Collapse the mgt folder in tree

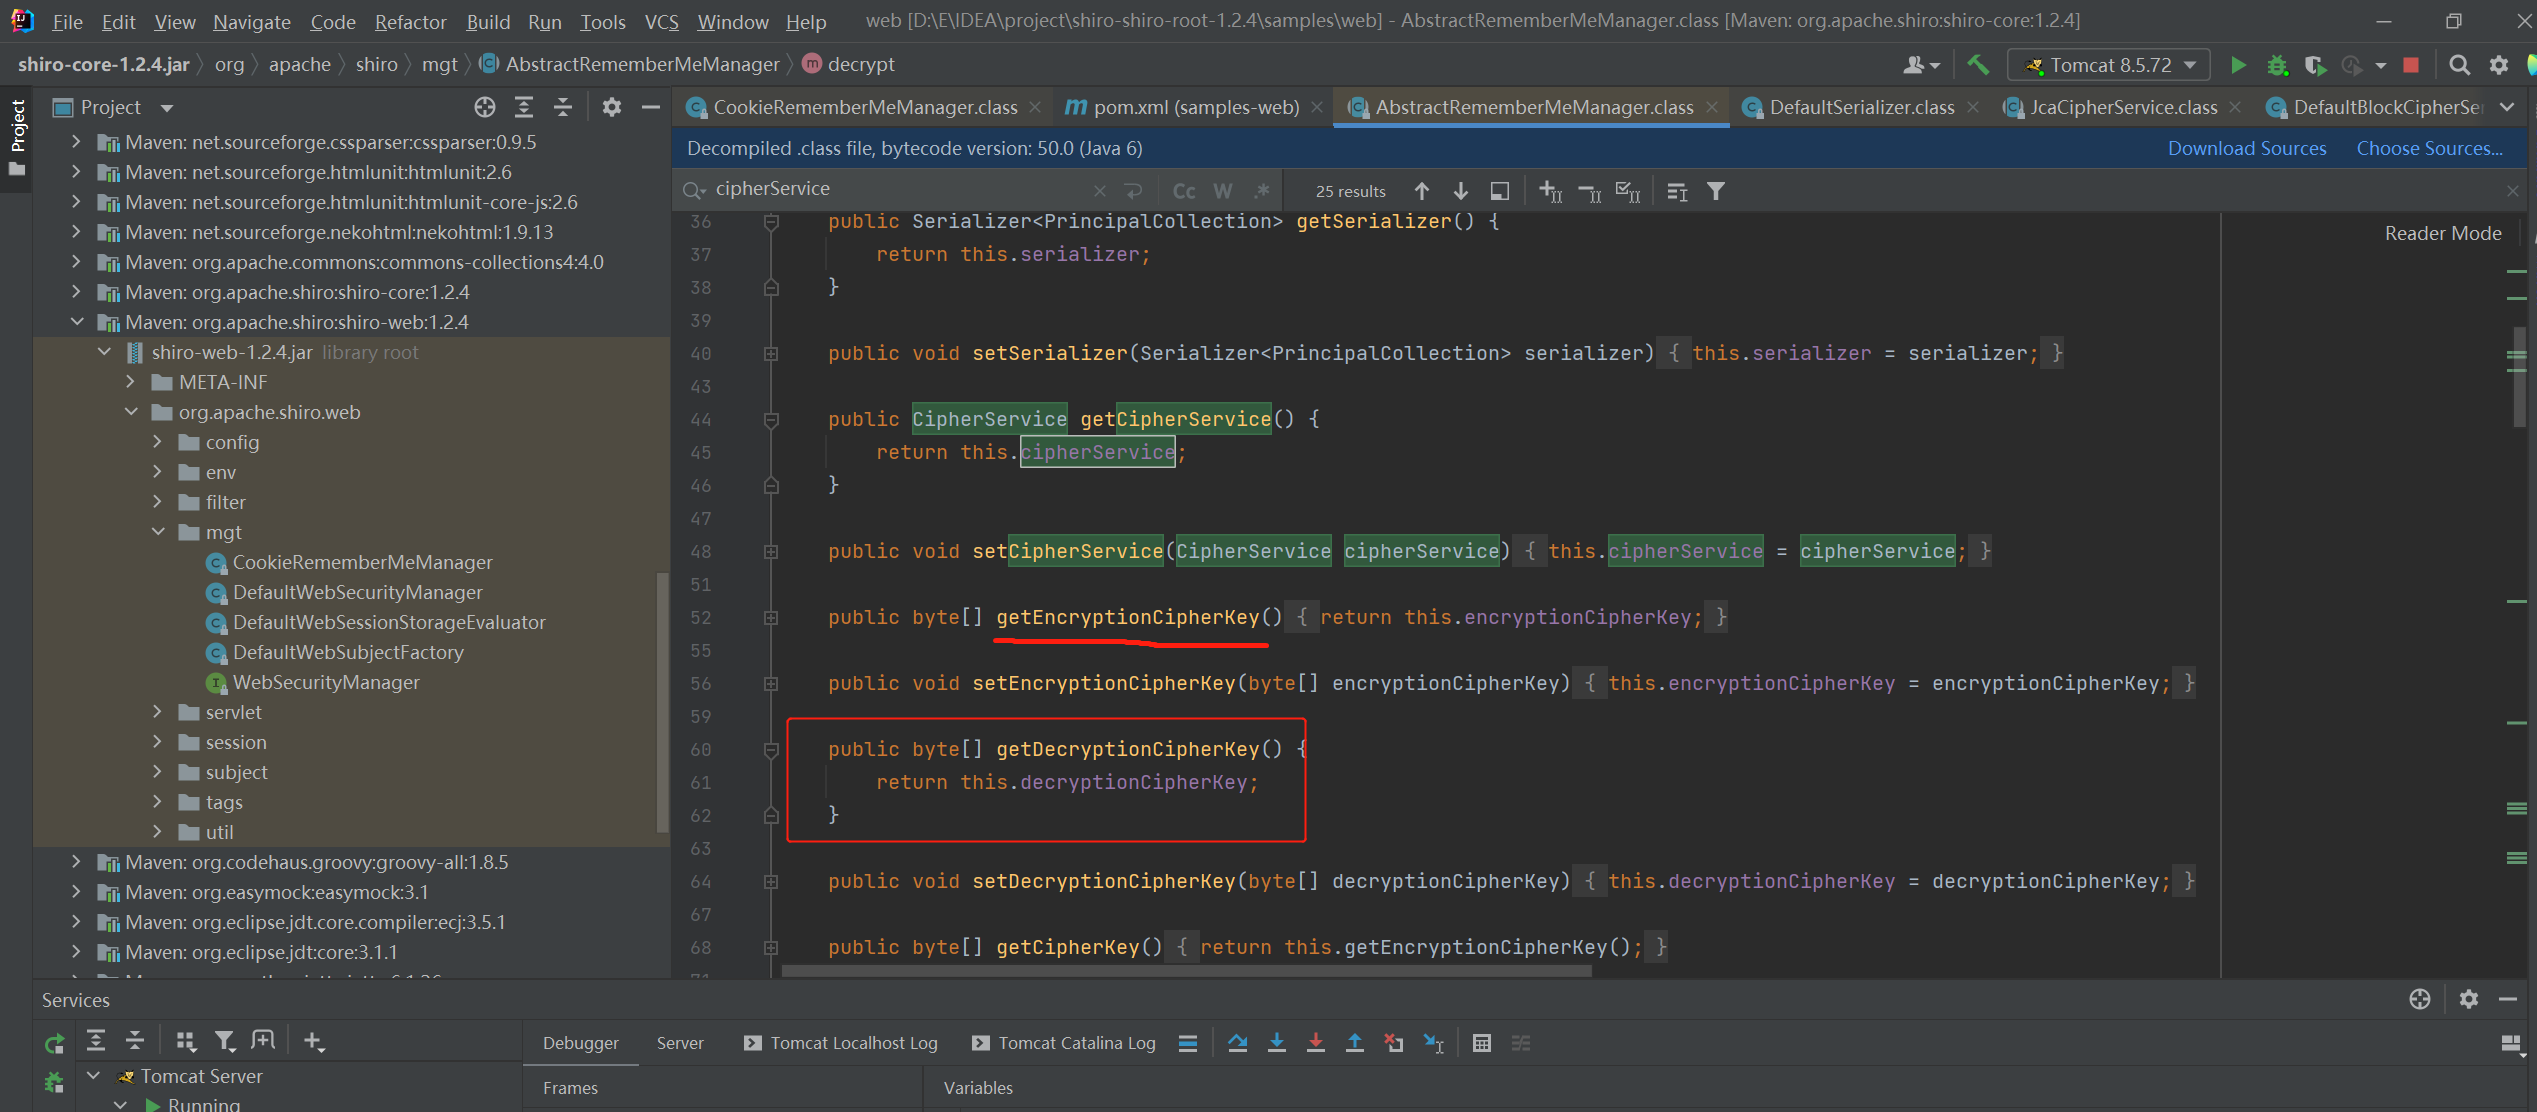pos(158,532)
